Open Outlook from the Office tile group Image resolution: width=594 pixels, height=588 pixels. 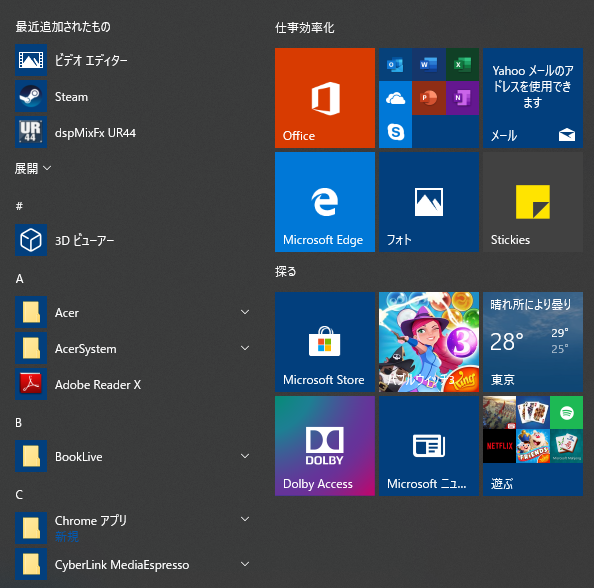coord(395,64)
